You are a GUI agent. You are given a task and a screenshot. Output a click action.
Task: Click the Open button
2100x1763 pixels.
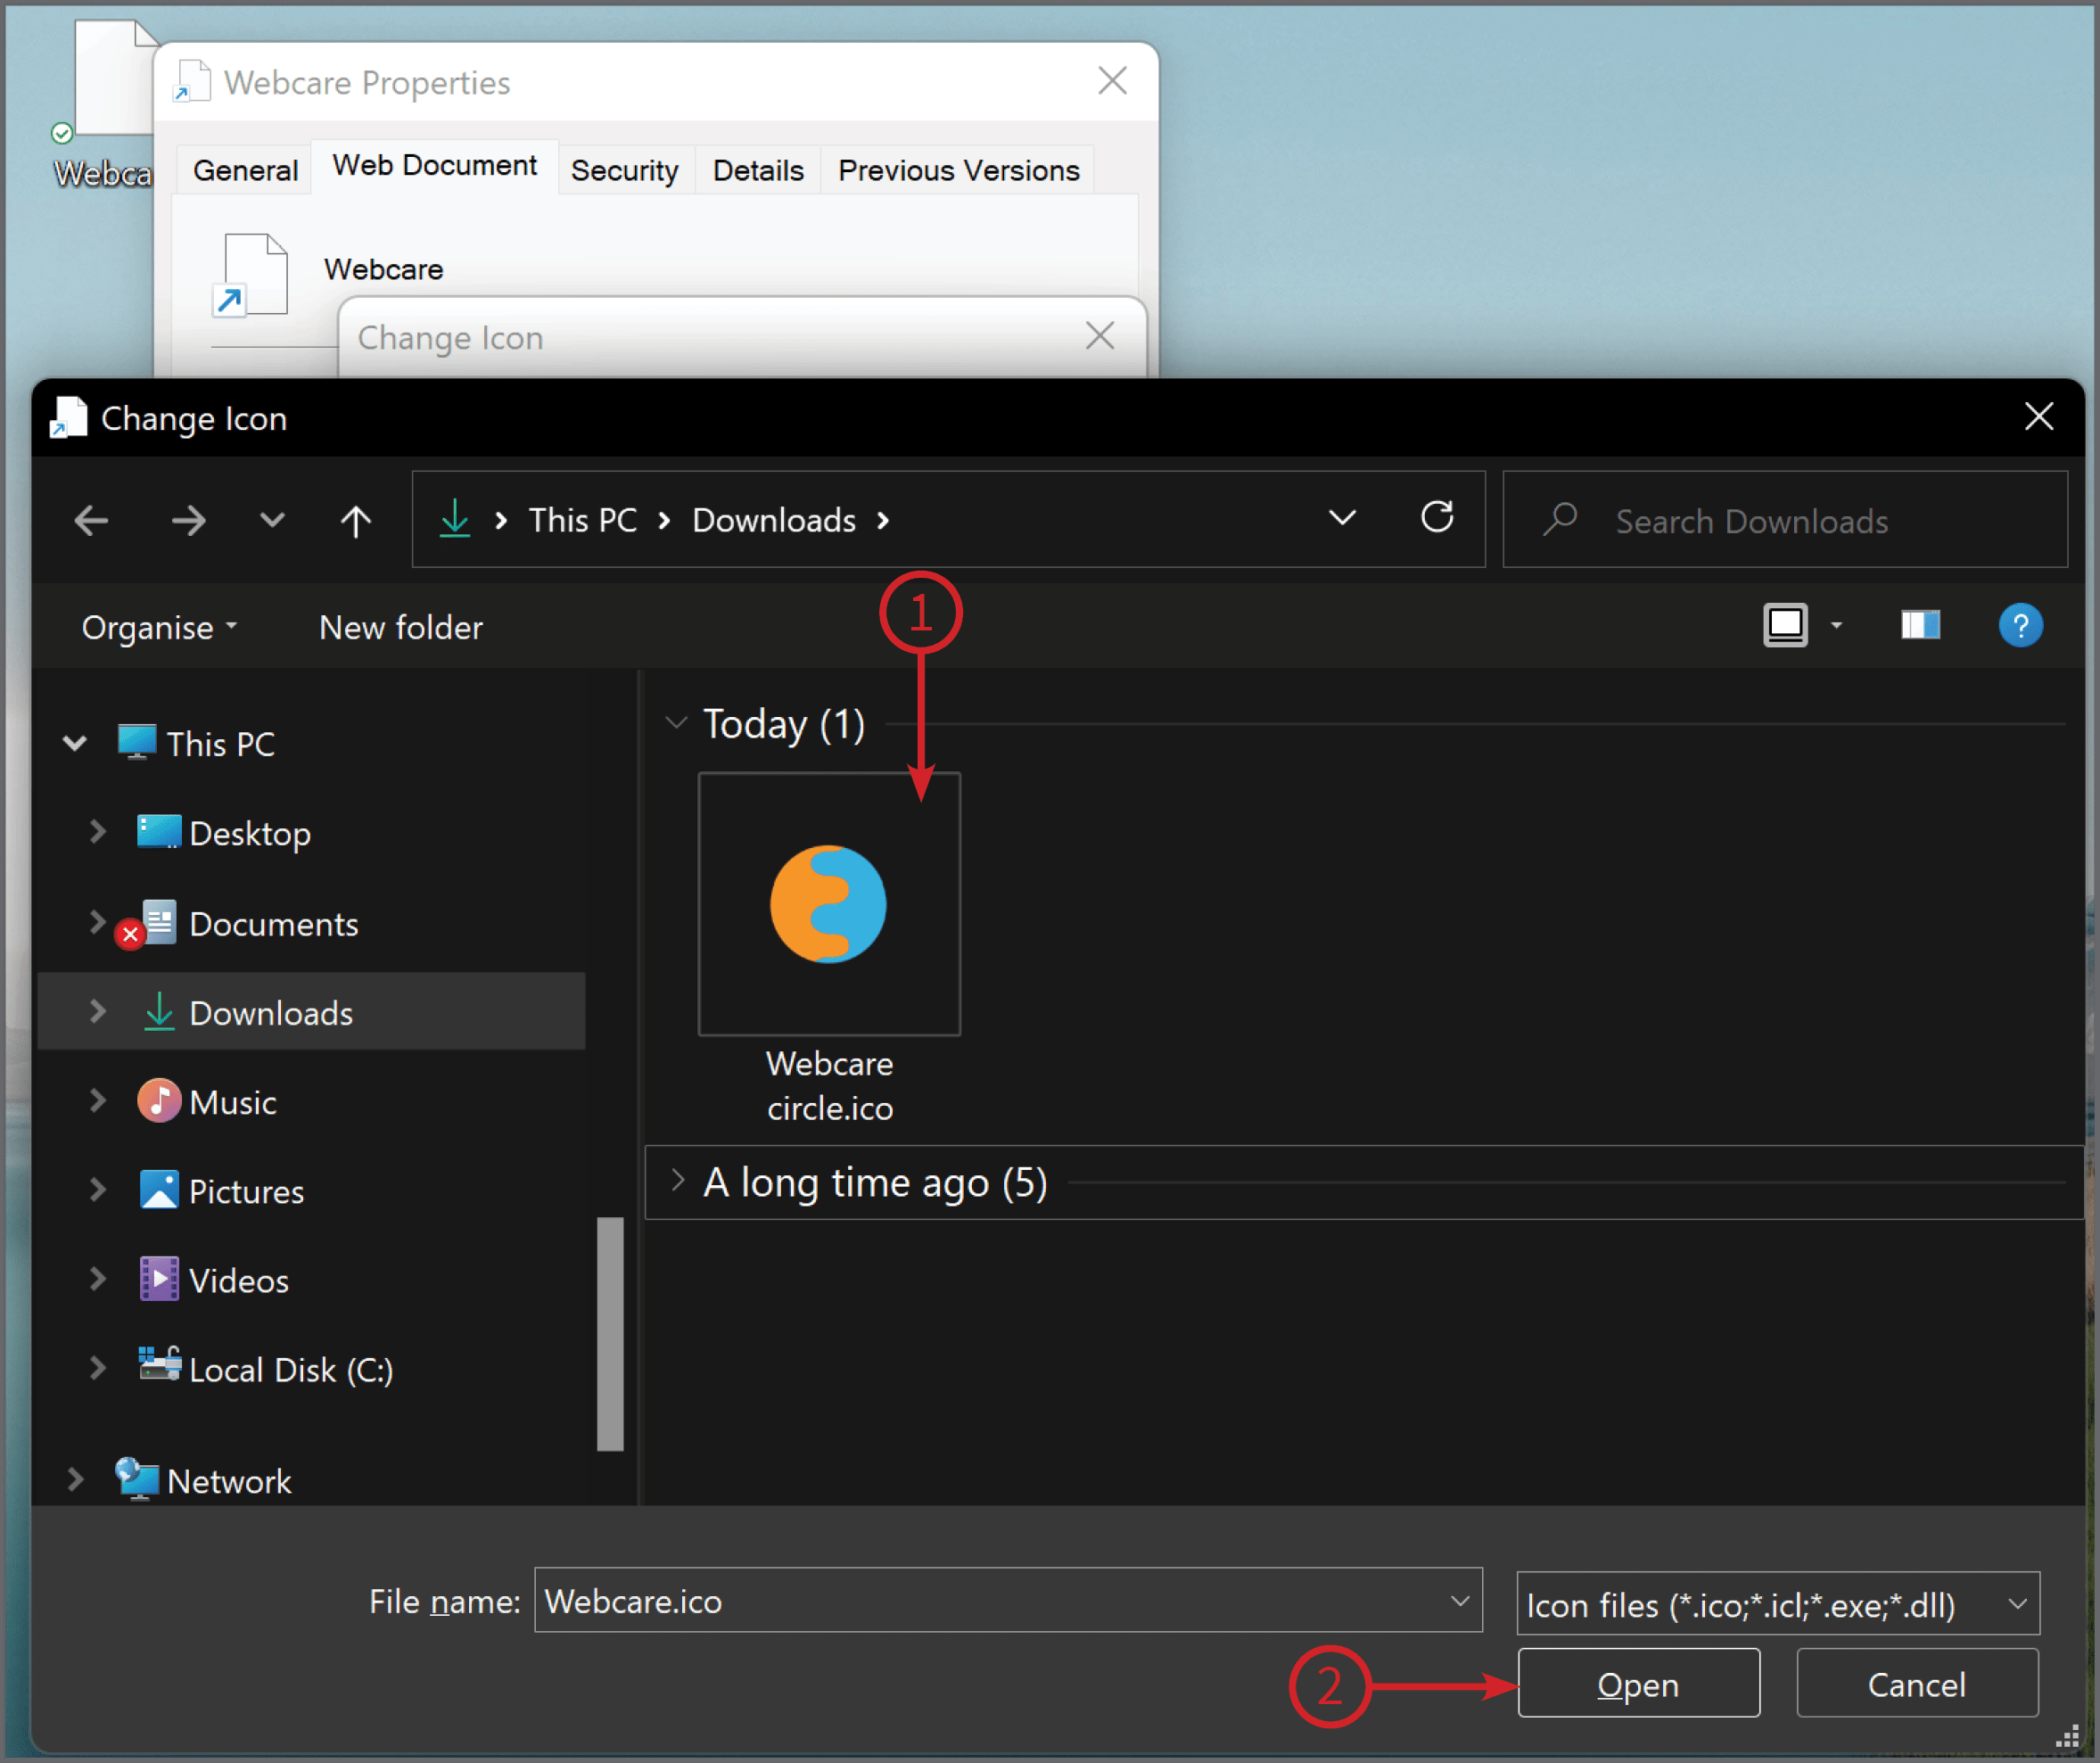coord(1637,1684)
